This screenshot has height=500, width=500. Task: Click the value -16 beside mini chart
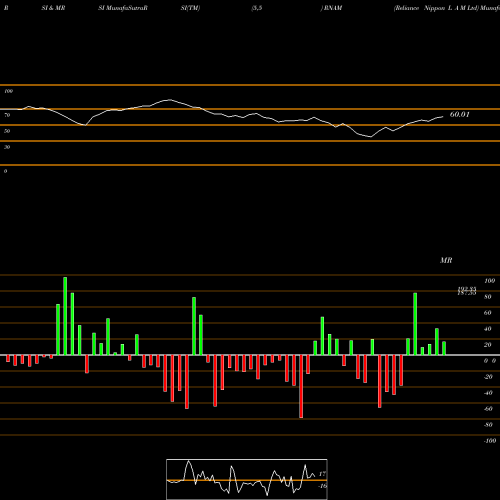click(x=322, y=486)
